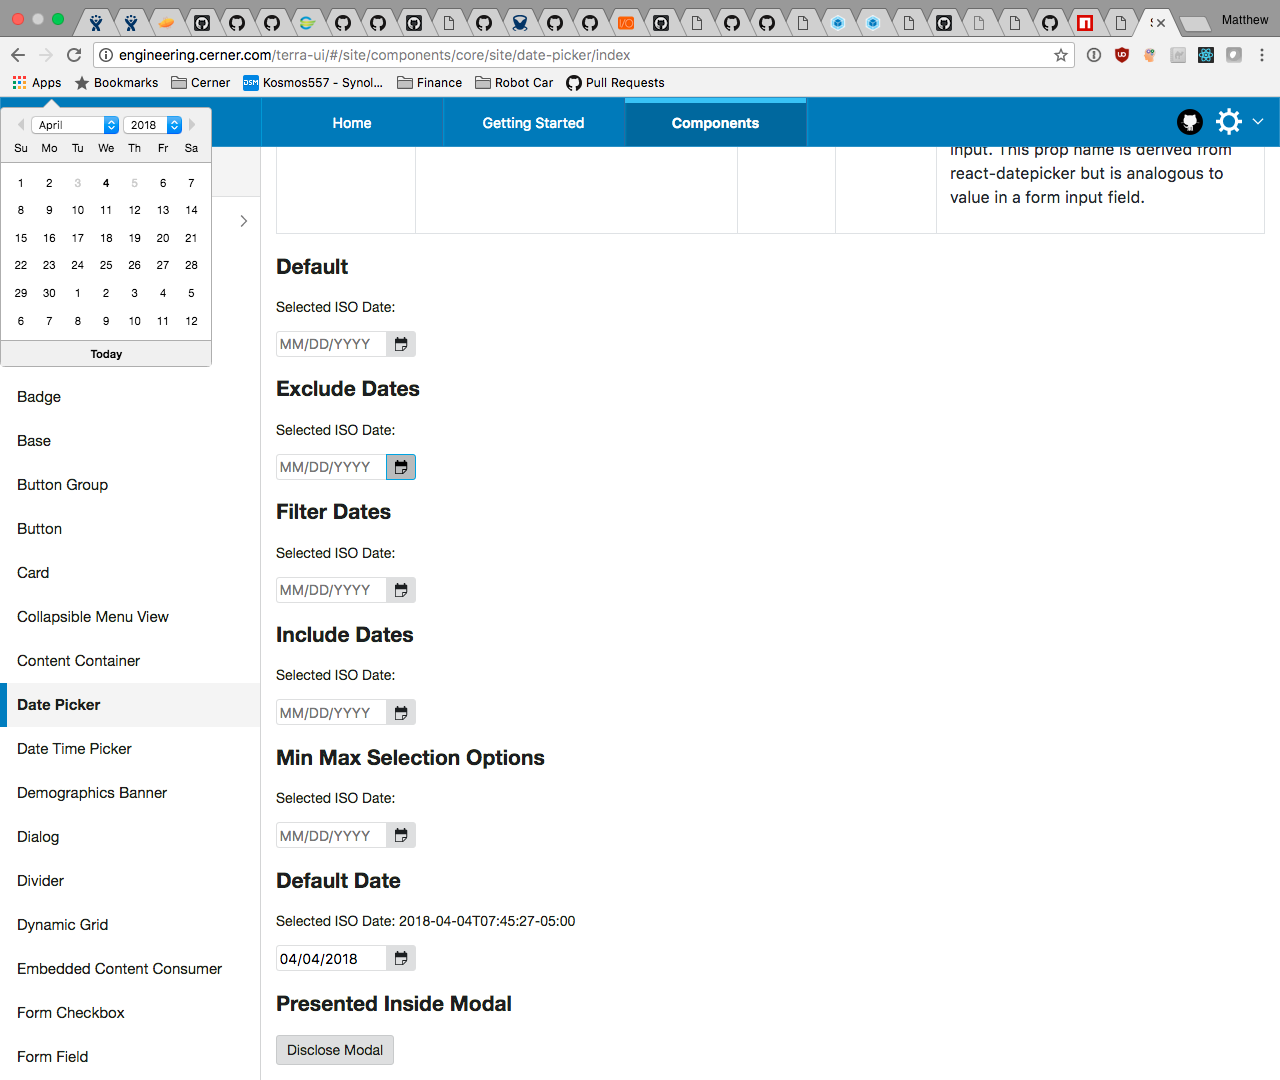
Task: Click the 04/04/2018 date input field
Action: [330, 957]
